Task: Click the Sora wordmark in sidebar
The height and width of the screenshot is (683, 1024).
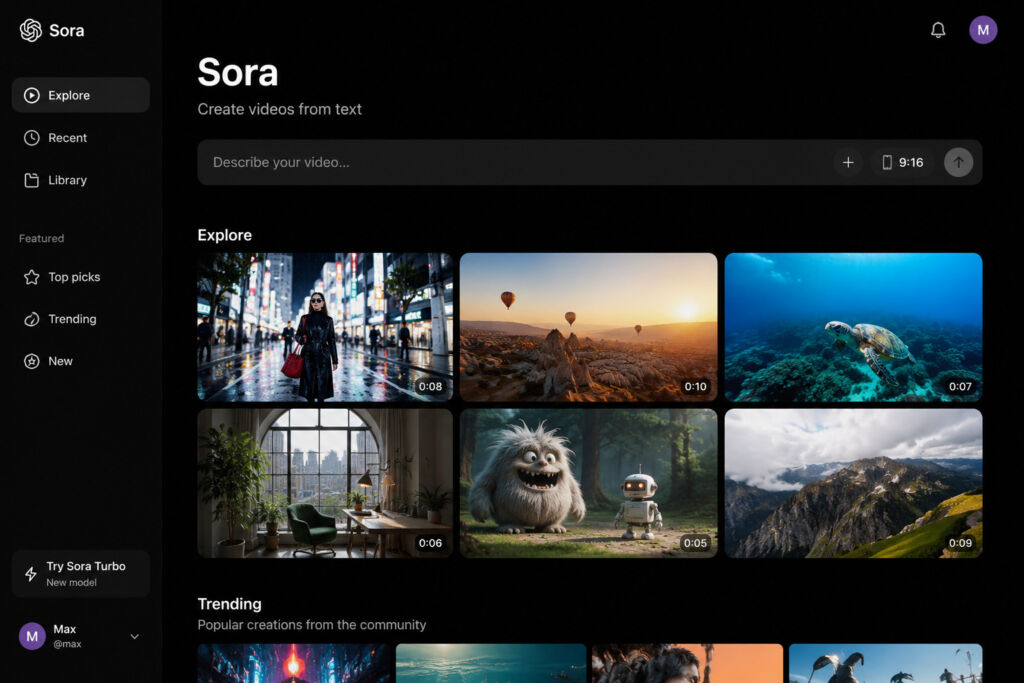Action: [x=67, y=31]
